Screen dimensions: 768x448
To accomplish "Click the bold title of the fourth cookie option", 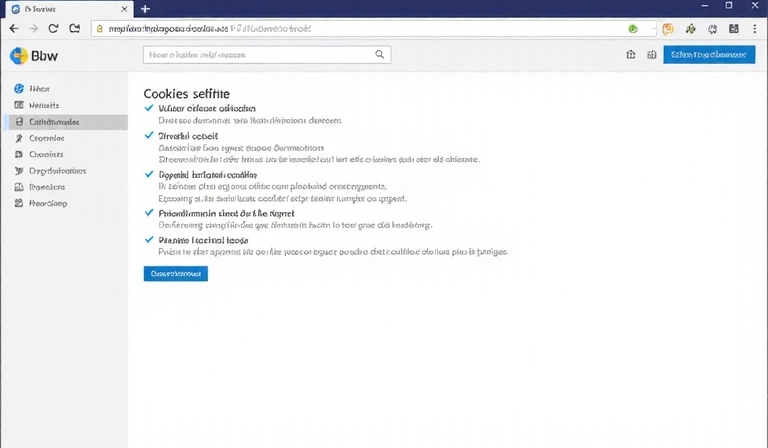I will pos(227,213).
